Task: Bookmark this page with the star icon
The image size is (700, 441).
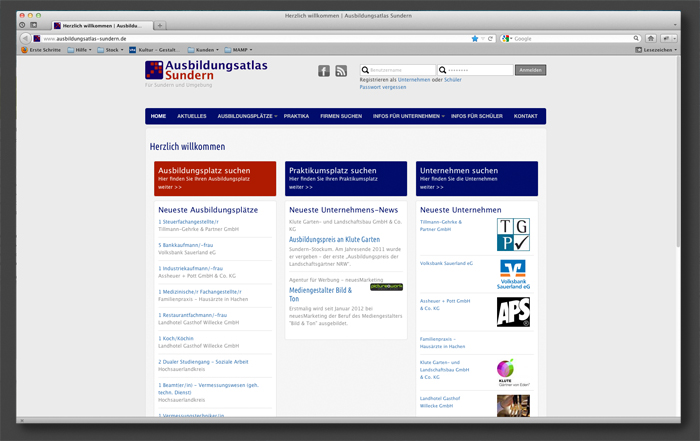Action: point(475,39)
